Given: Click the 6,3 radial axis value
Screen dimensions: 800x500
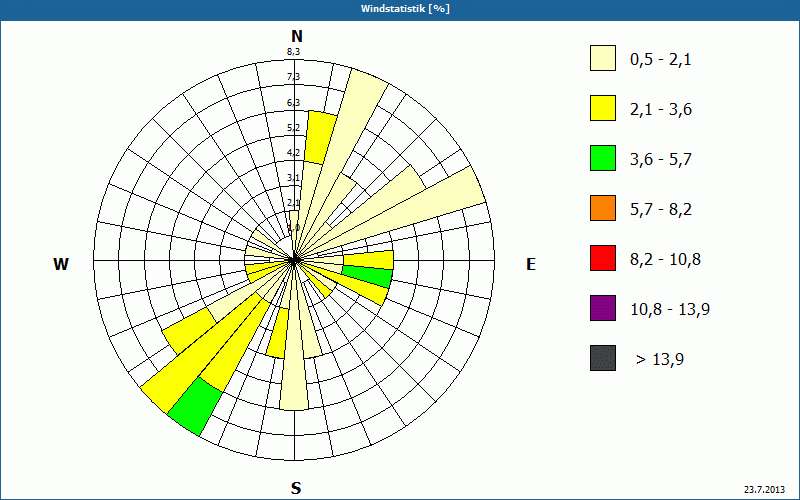Looking at the screenshot, I should point(293,103).
